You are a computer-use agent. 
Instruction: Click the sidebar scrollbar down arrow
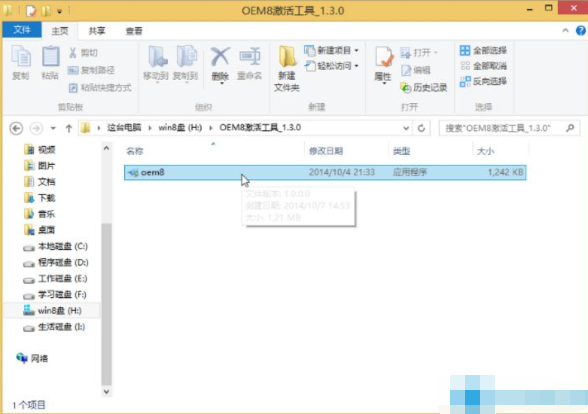[x=106, y=392]
